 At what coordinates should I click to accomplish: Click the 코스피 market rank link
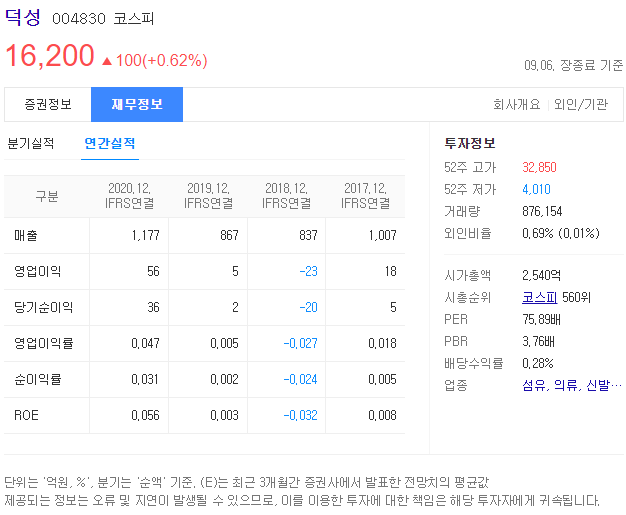[539, 297]
